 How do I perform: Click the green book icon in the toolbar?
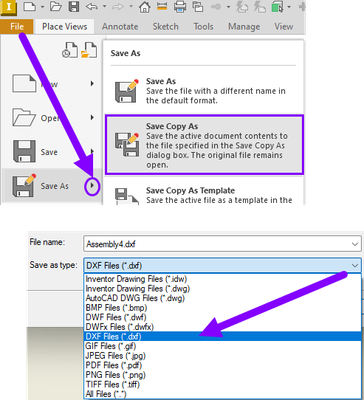[278, 7]
